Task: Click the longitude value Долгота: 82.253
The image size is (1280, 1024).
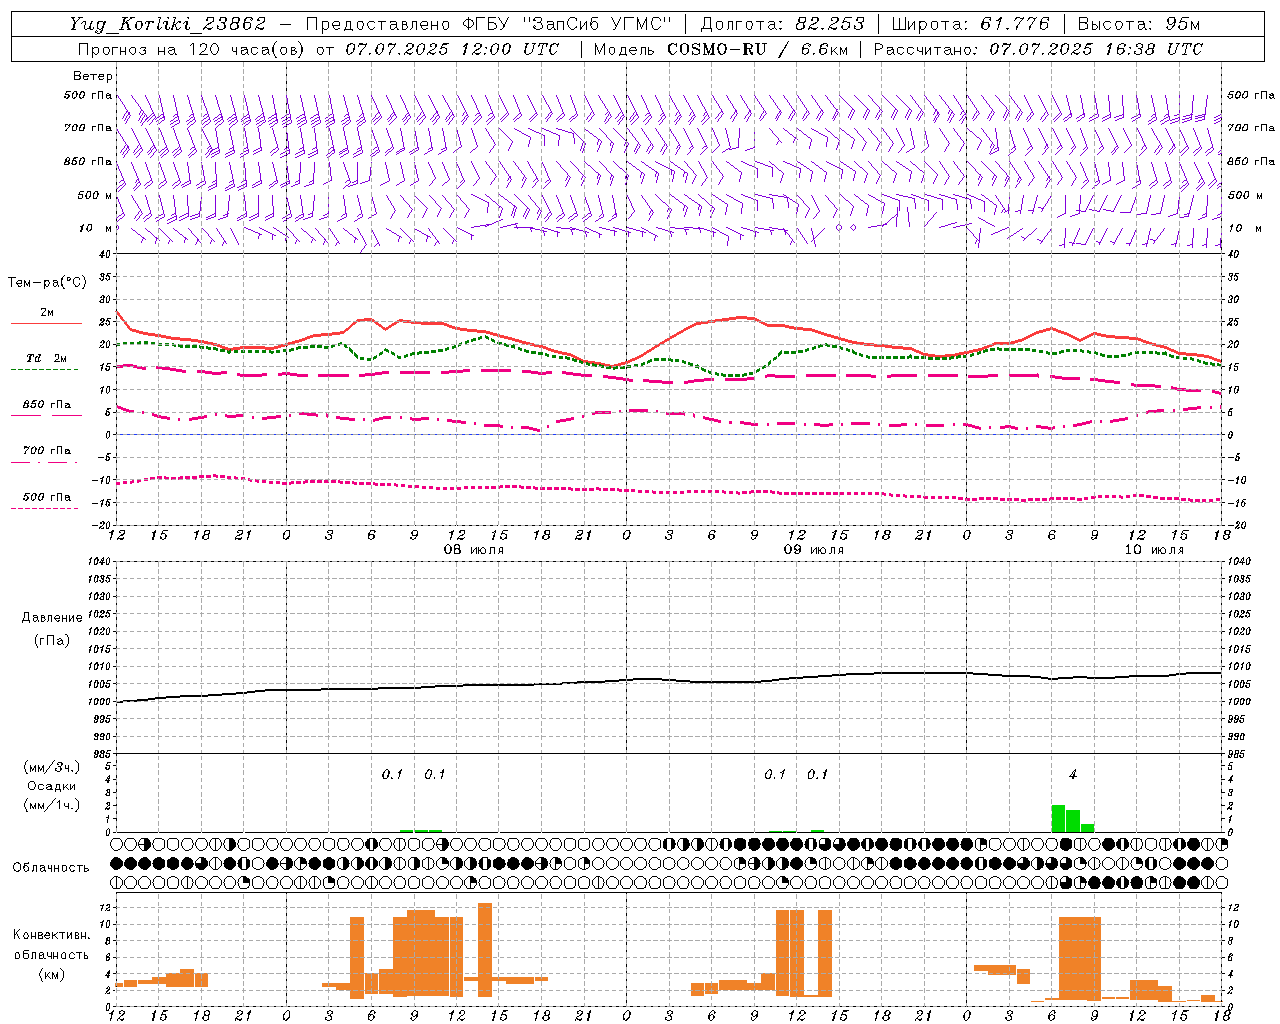Action: [783, 24]
